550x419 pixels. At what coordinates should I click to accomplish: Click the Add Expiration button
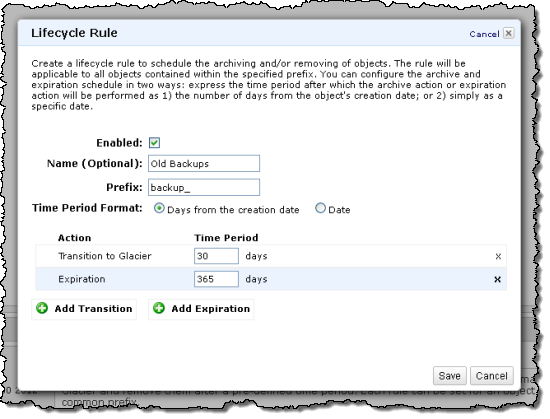click(201, 309)
